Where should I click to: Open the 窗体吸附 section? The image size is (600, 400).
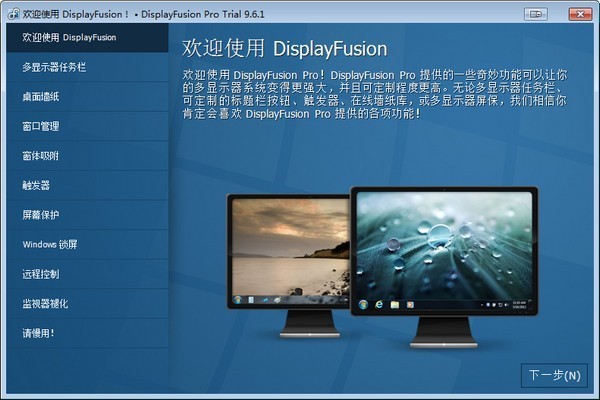(x=87, y=156)
